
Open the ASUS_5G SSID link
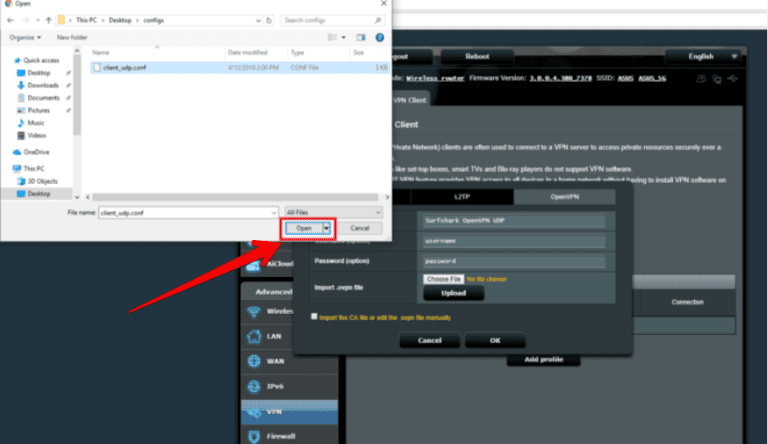652,78
